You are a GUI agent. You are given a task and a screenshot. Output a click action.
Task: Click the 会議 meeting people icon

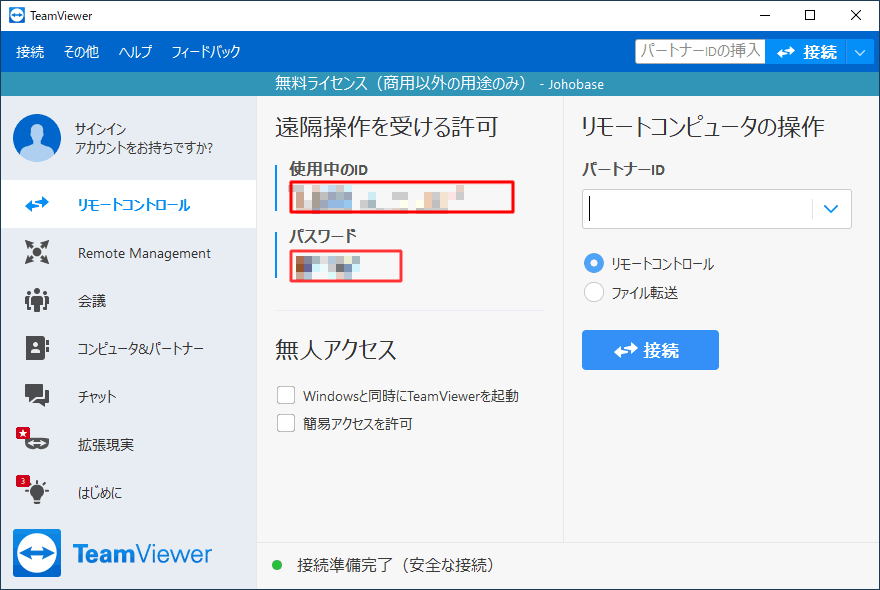click(x=37, y=300)
